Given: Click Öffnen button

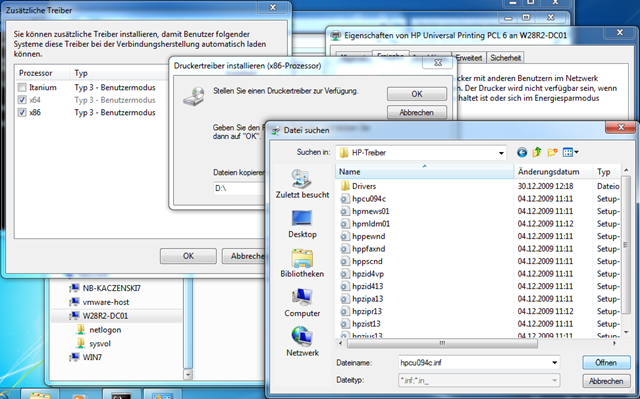Looking at the screenshot, I should click(606, 363).
